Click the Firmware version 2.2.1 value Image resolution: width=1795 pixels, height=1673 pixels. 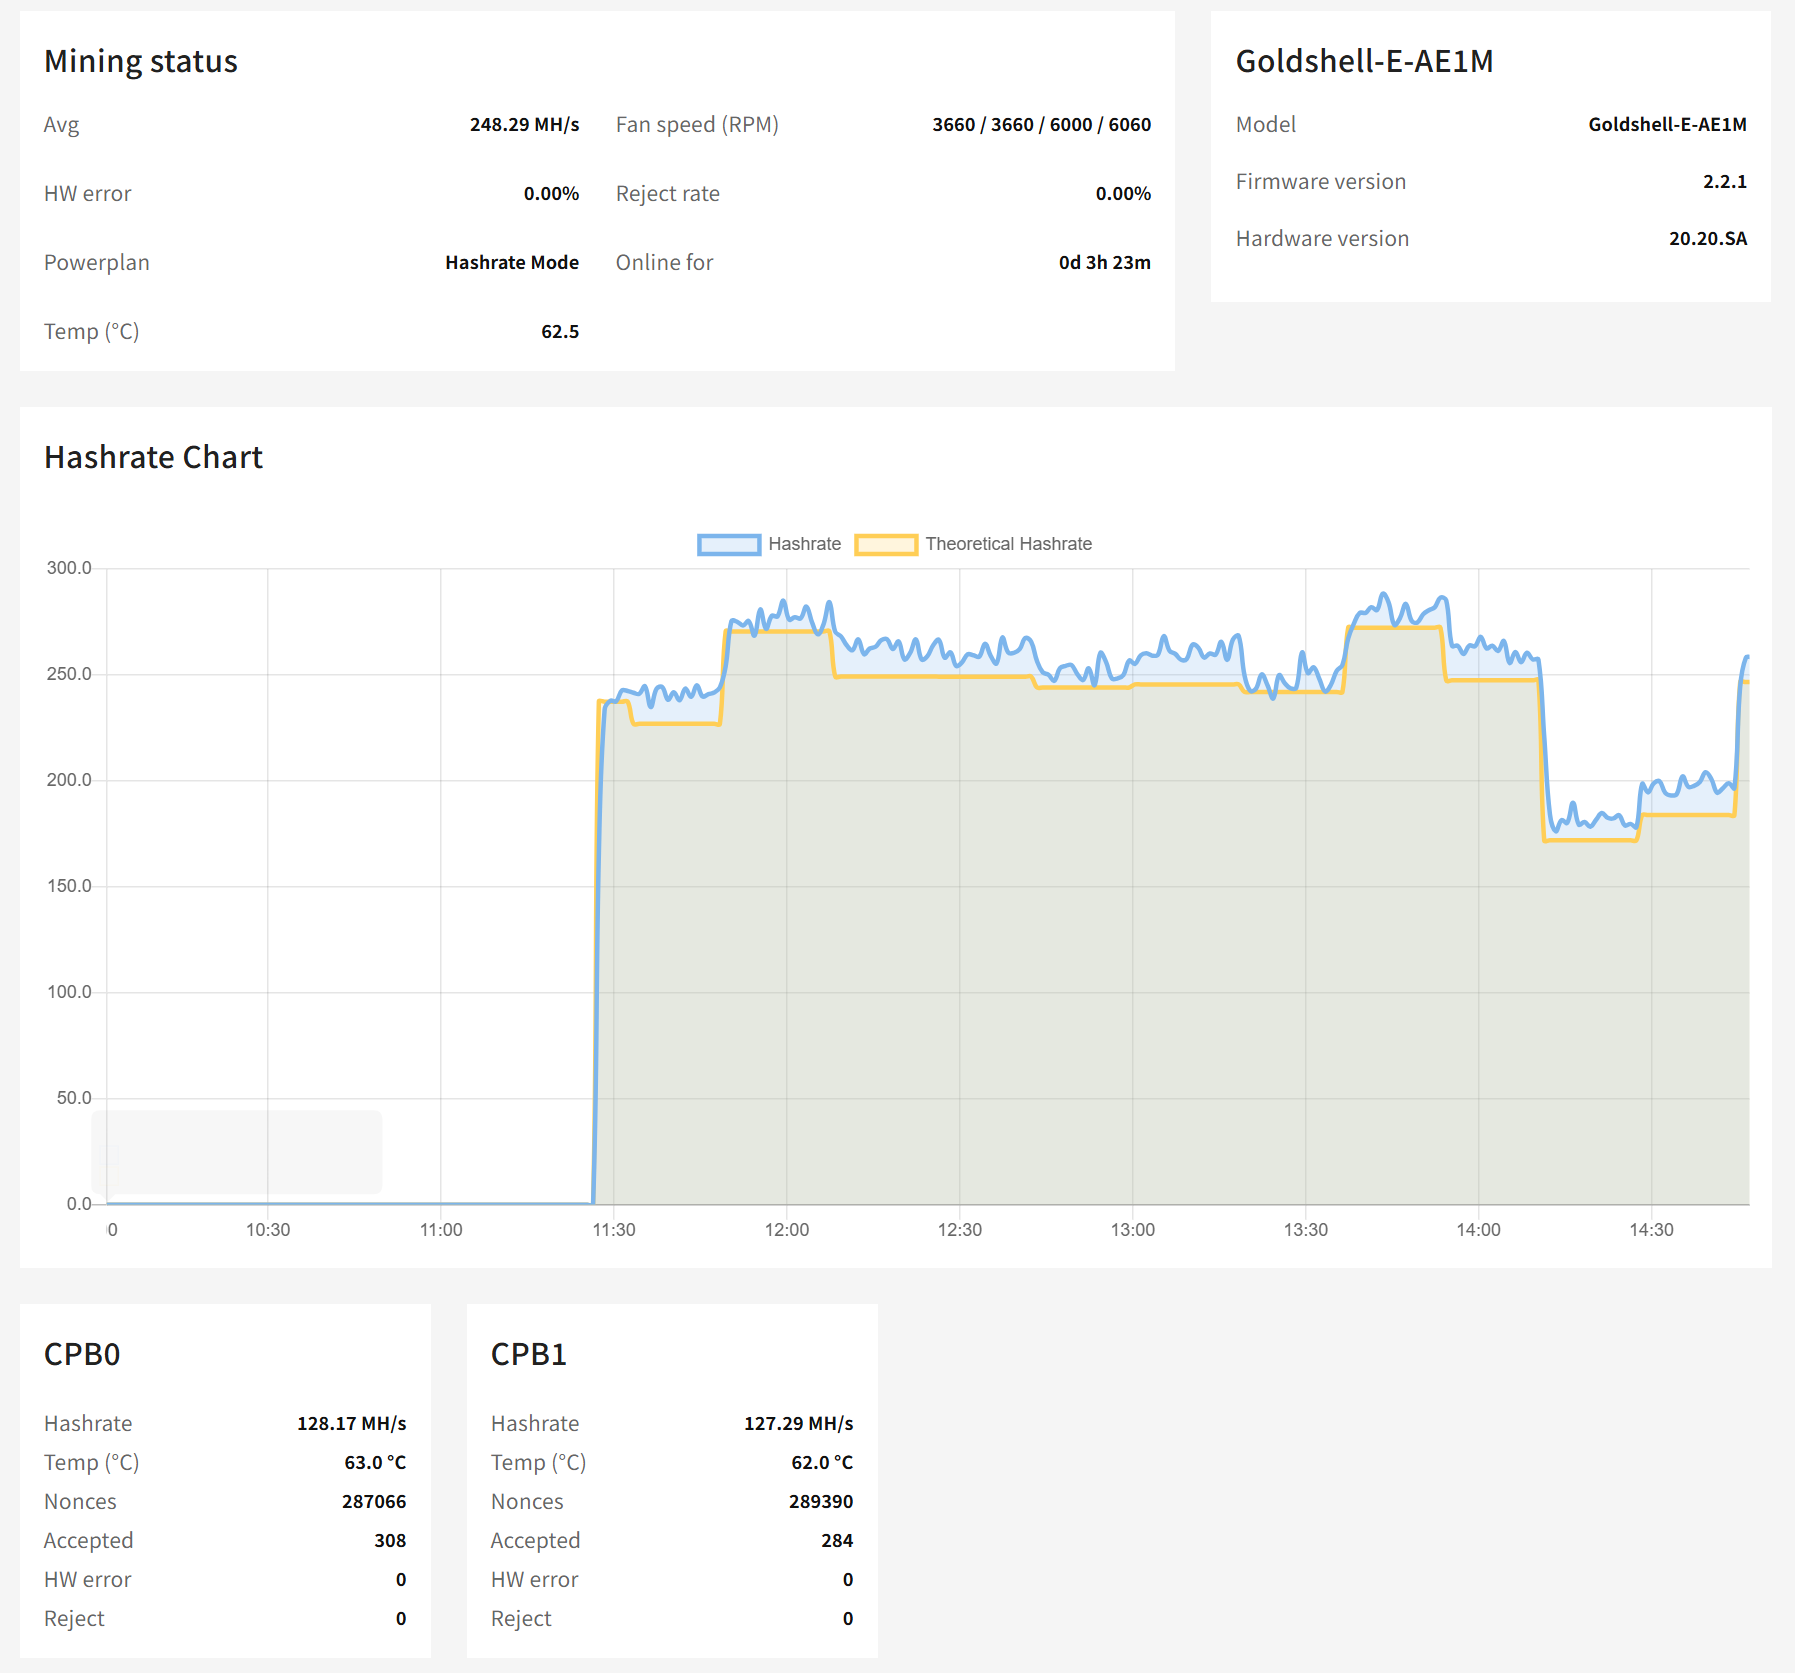click(1724, 182)
